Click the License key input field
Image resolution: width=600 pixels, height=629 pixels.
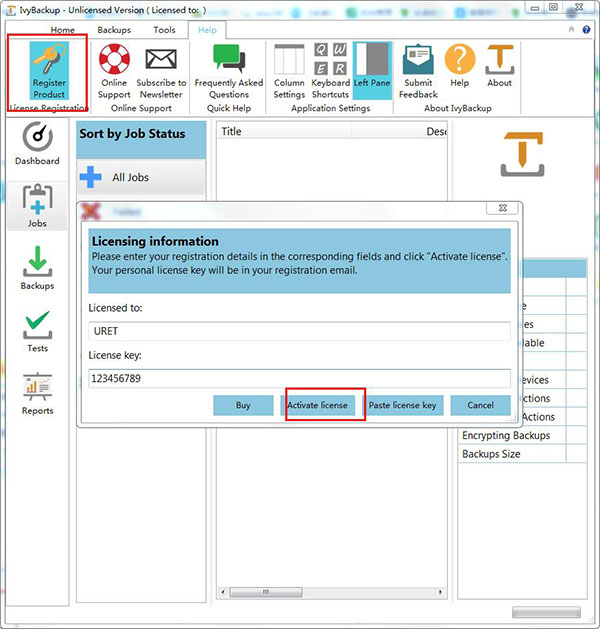[299, 378]
